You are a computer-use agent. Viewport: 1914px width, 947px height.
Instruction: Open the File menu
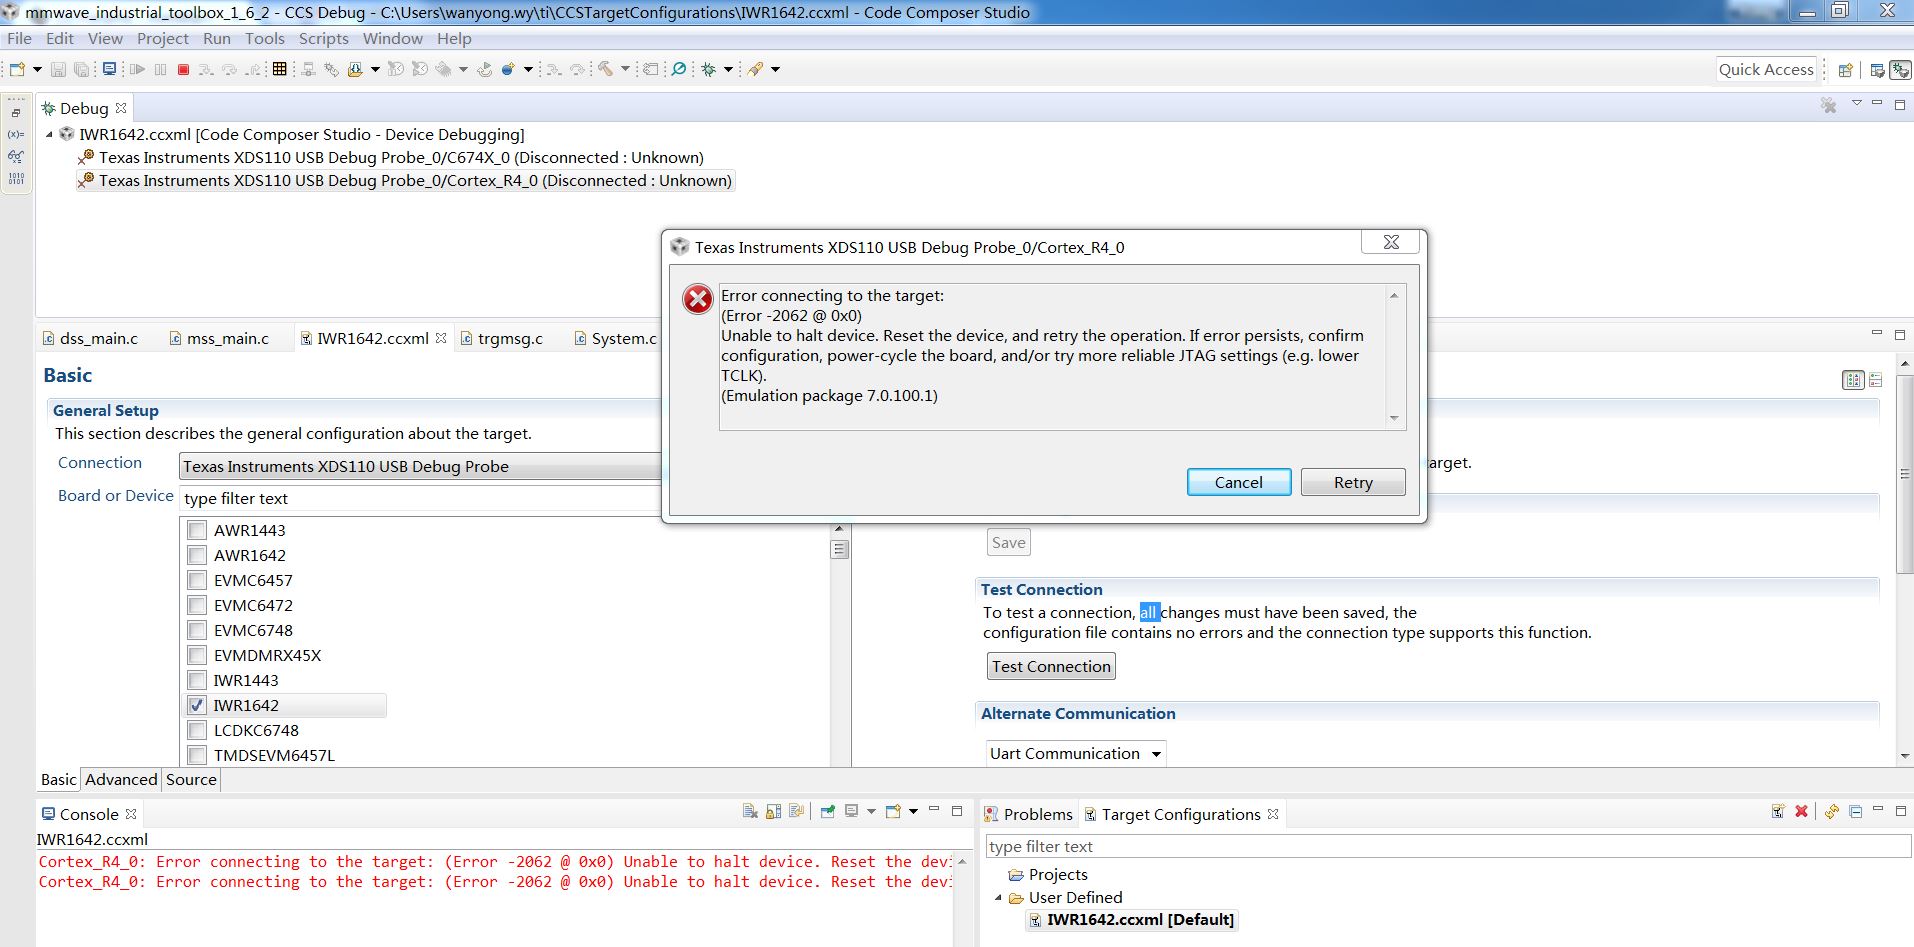19,38
